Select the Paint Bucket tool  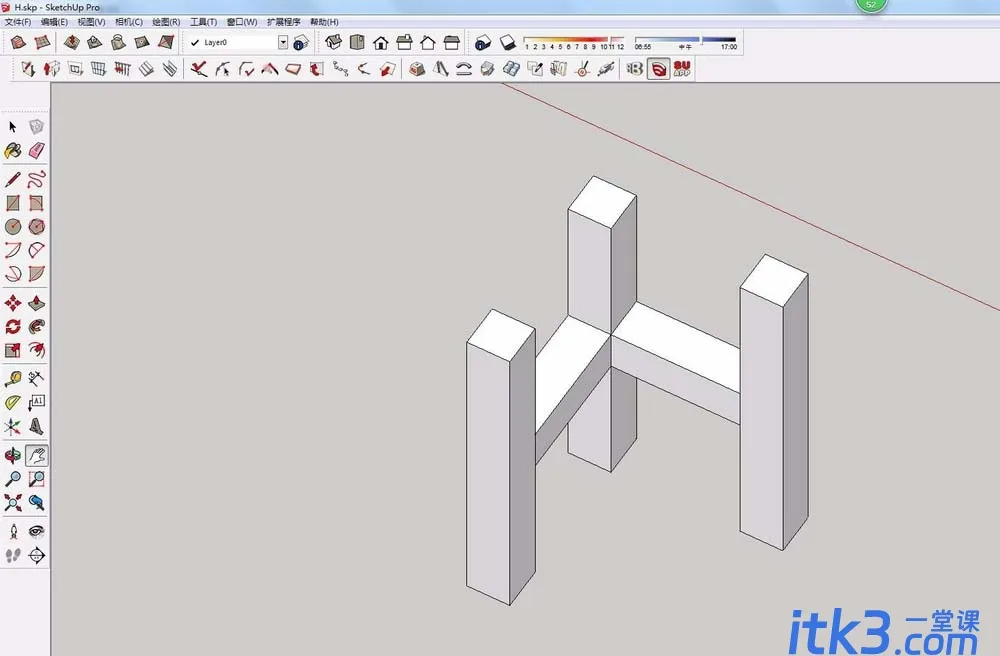click(13, 150)
